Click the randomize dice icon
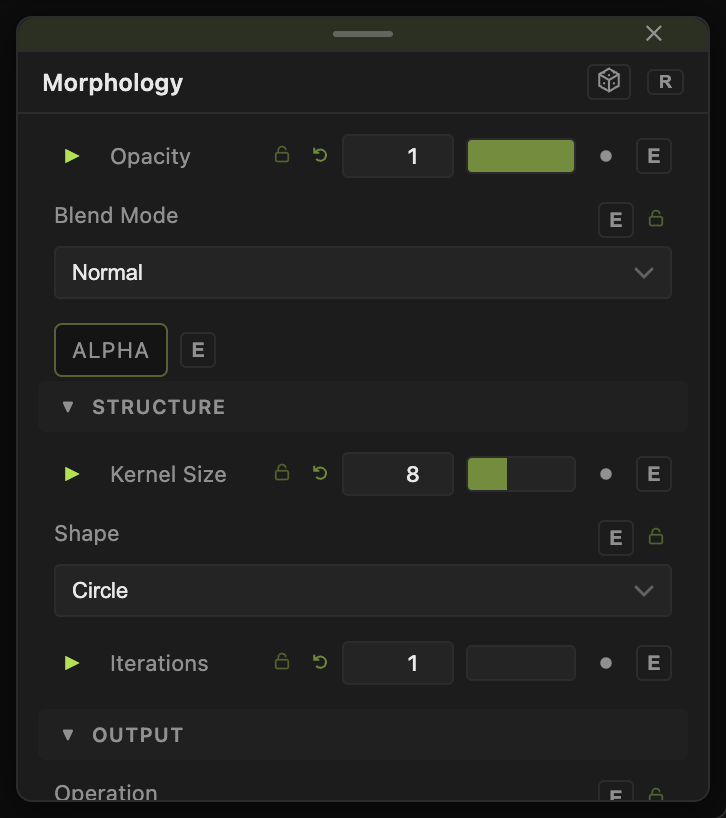This screenshot has height=818, width=726. coord(609,82)
